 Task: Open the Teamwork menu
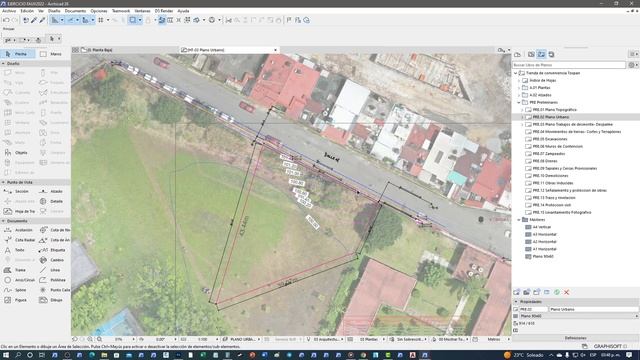pyautogui.click(x=121, y=11)
